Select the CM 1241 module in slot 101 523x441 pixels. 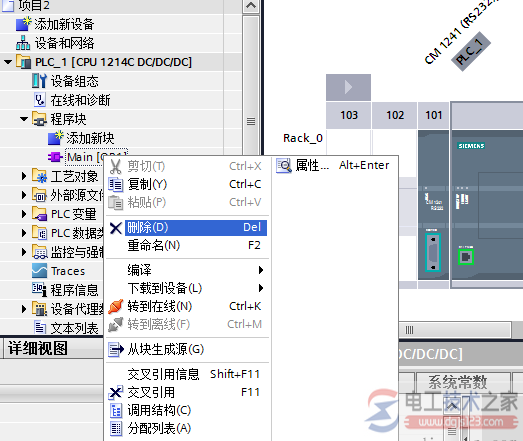coord(433,205)
